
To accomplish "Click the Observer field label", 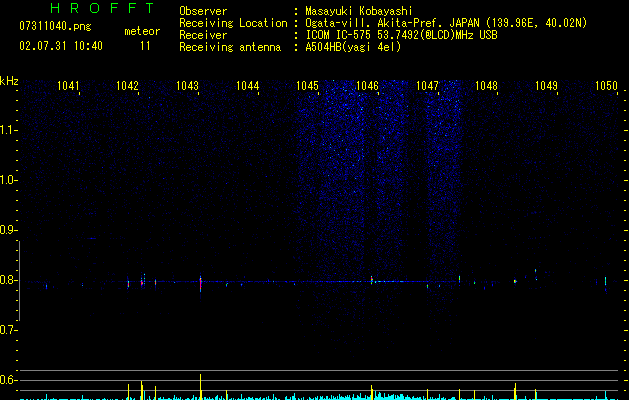I will [203, 11].
